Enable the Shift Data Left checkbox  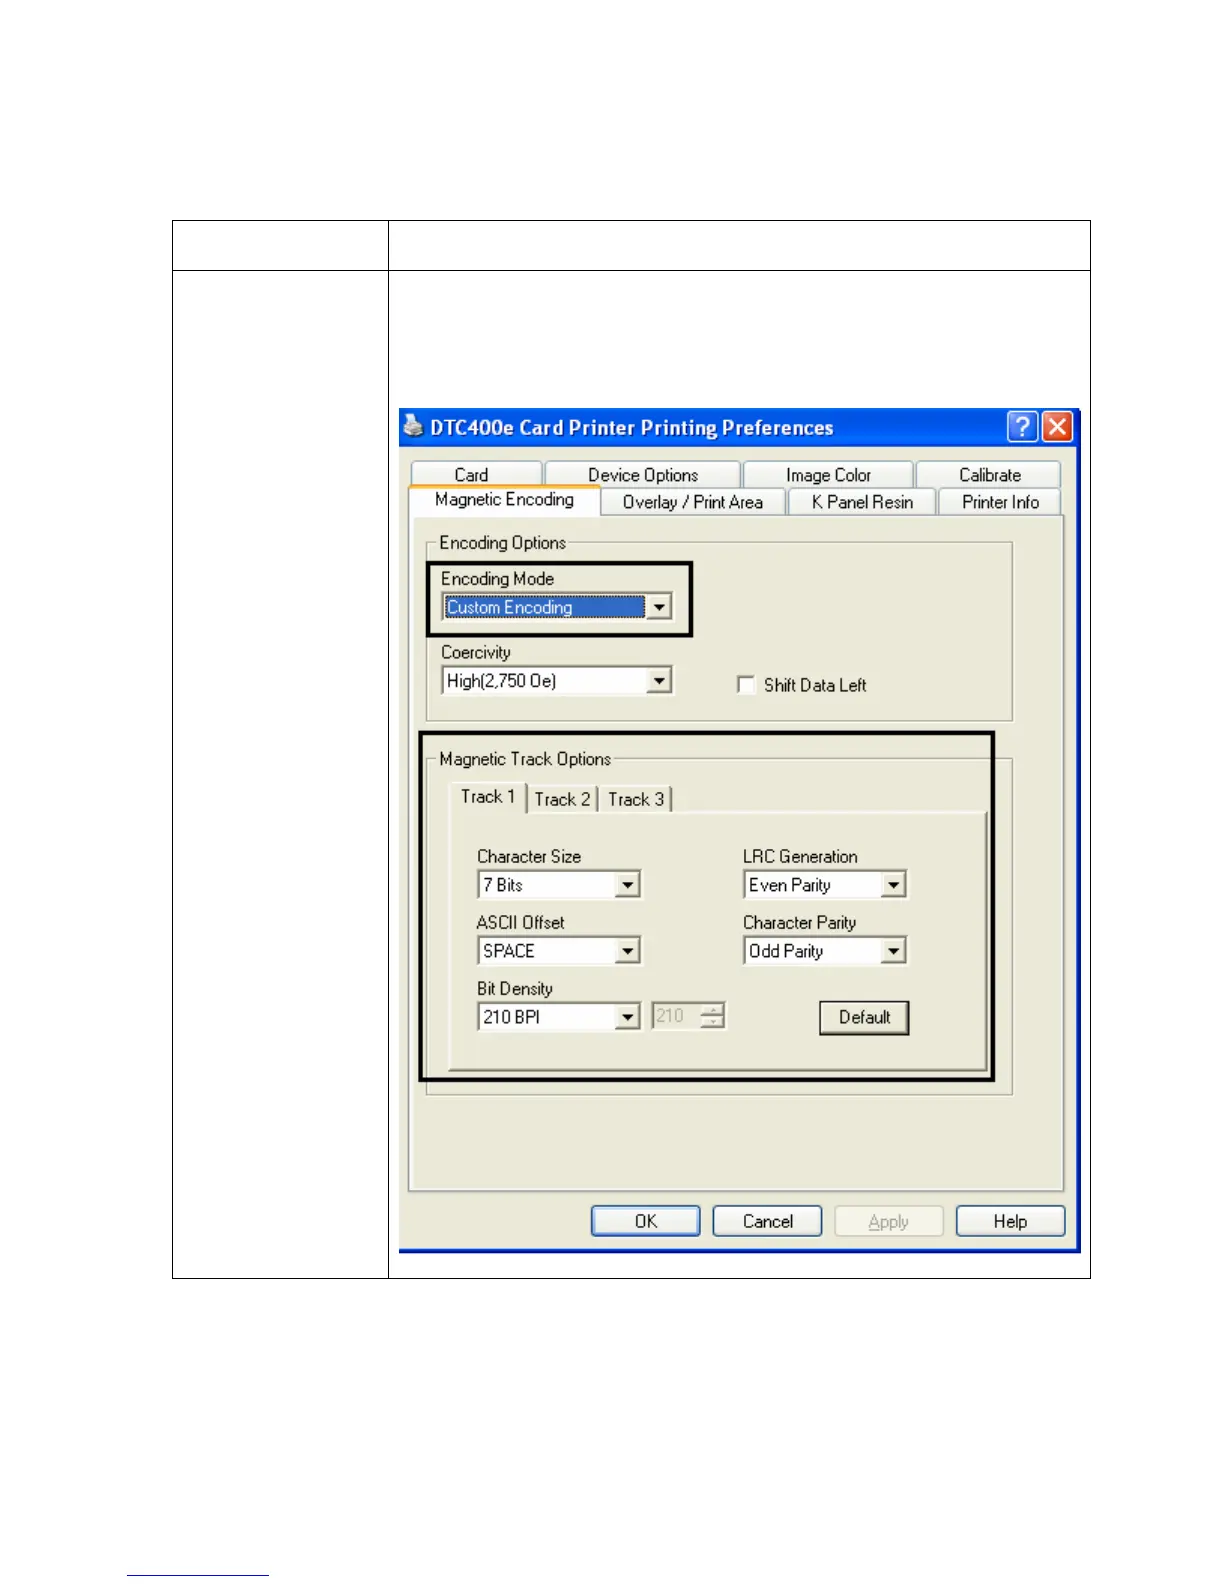pyautogui.click(x=745, y=685)
